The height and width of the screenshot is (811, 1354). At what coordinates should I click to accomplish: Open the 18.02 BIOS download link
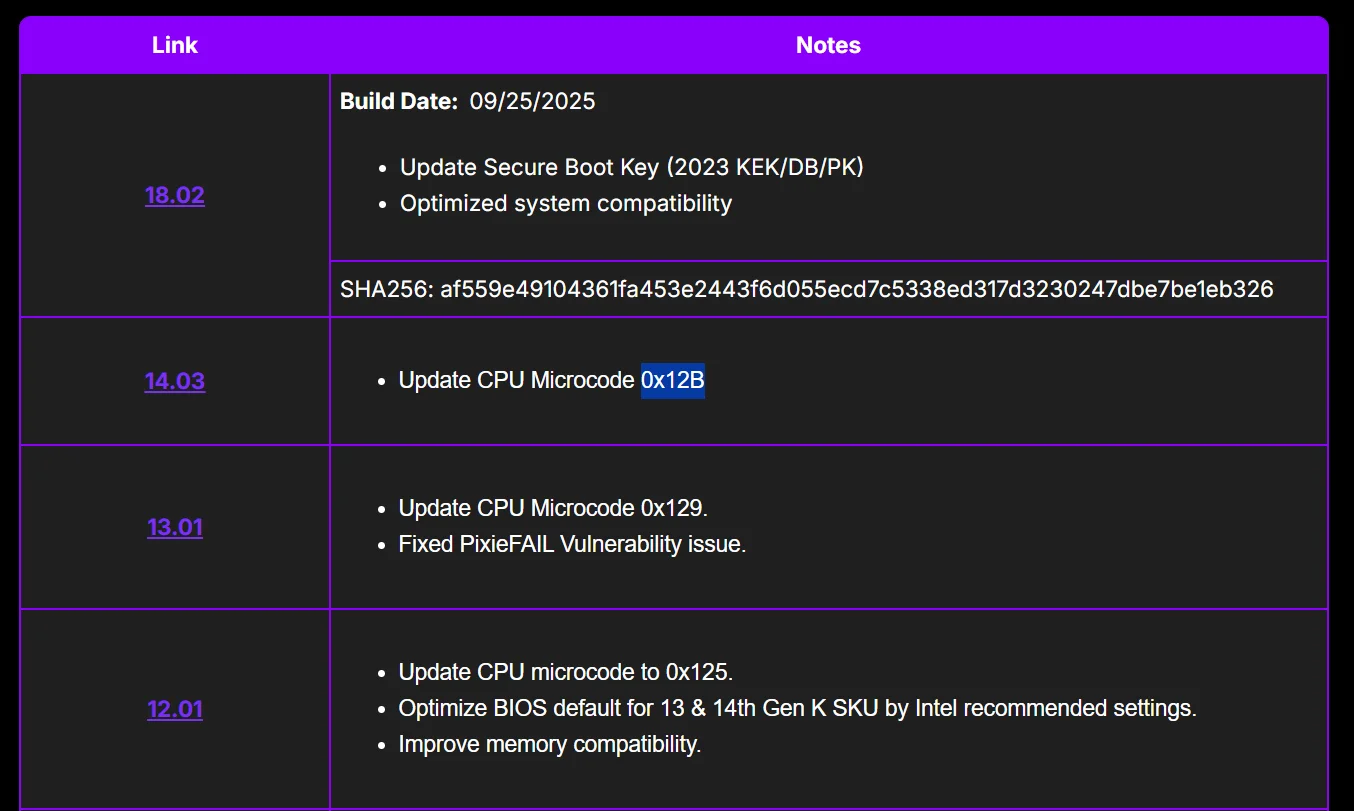[175, 195]
